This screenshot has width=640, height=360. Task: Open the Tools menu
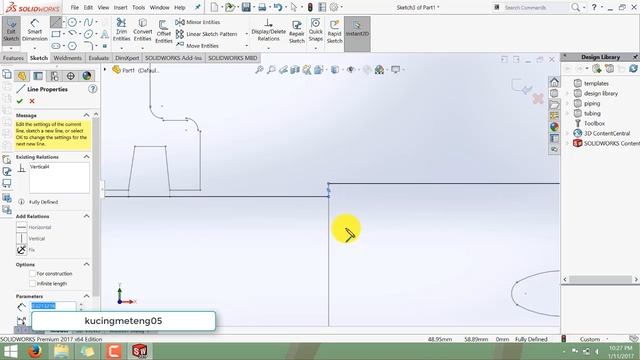click(x=138, y=7)
